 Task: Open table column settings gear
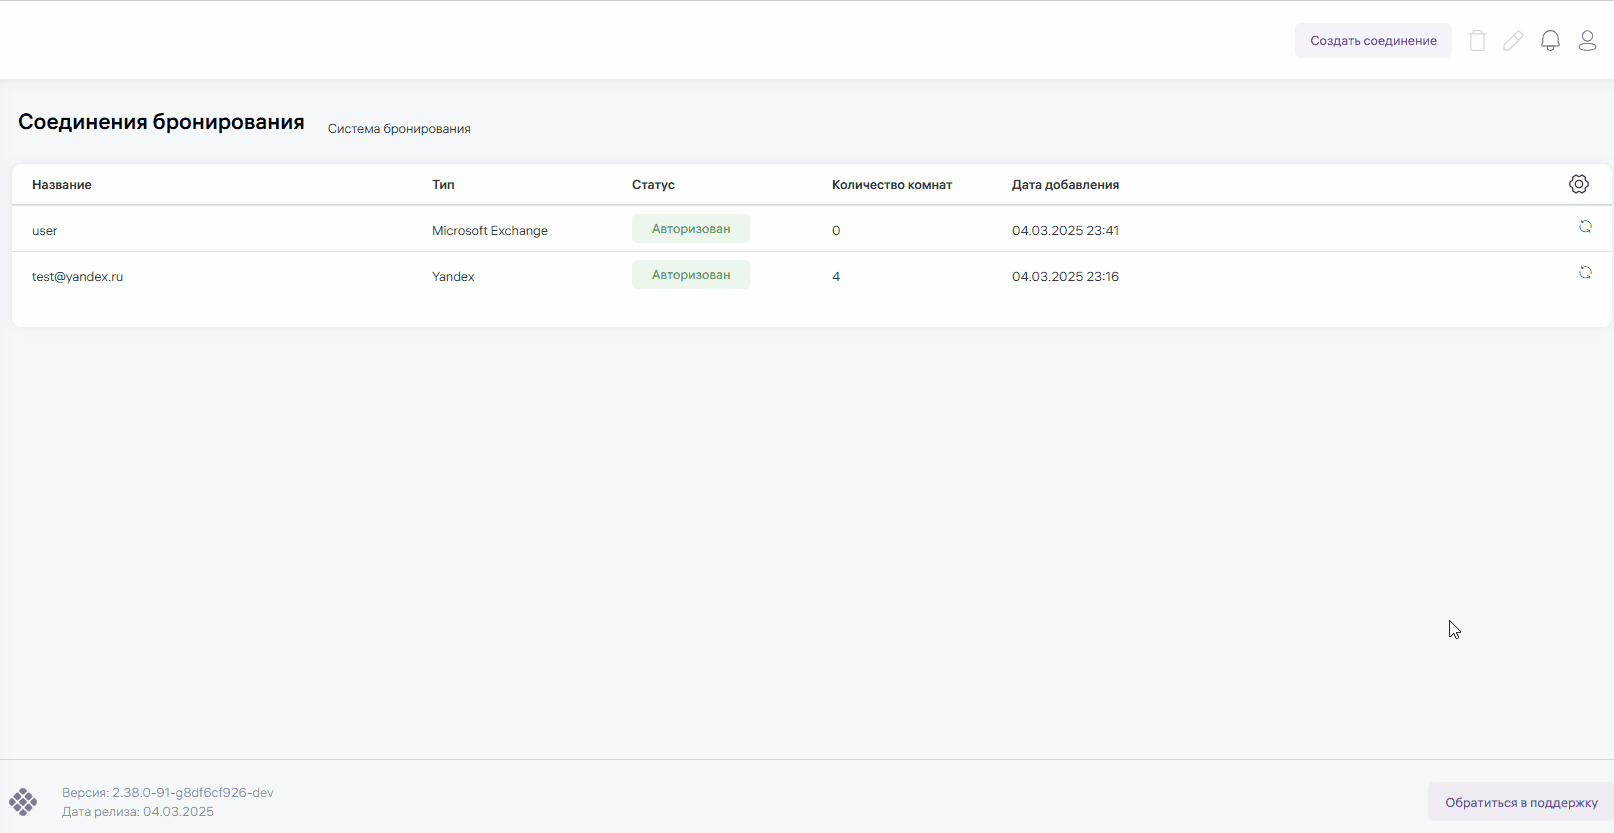tap(1579, 184)
